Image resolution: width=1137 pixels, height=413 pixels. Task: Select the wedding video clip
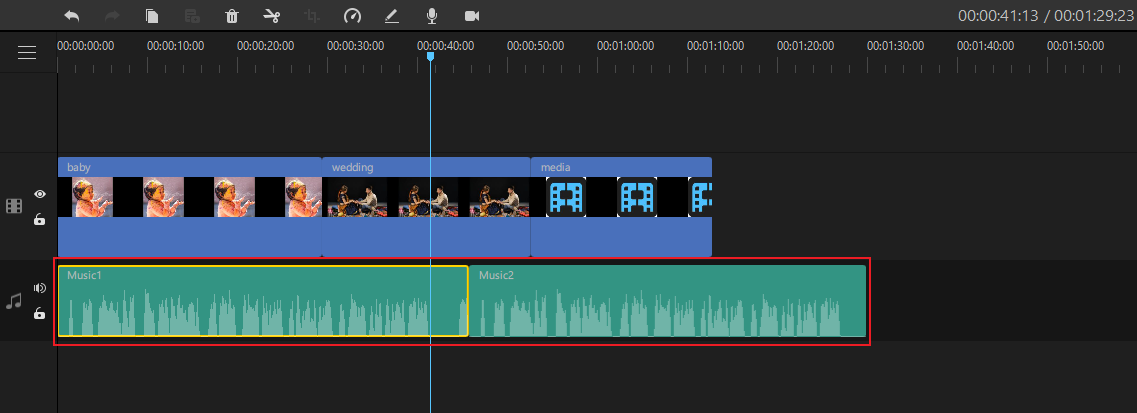(x=426, y=206)
